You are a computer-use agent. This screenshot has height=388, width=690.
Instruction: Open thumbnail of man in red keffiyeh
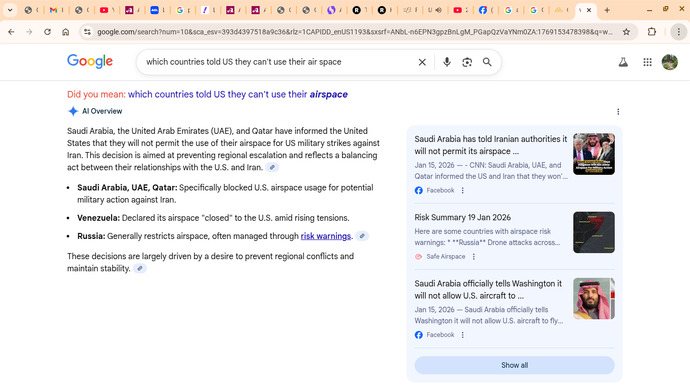(594, 298)
